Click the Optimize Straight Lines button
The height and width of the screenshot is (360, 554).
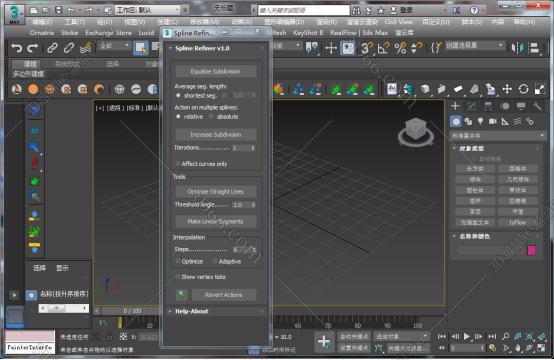click(x=216, y=191)
